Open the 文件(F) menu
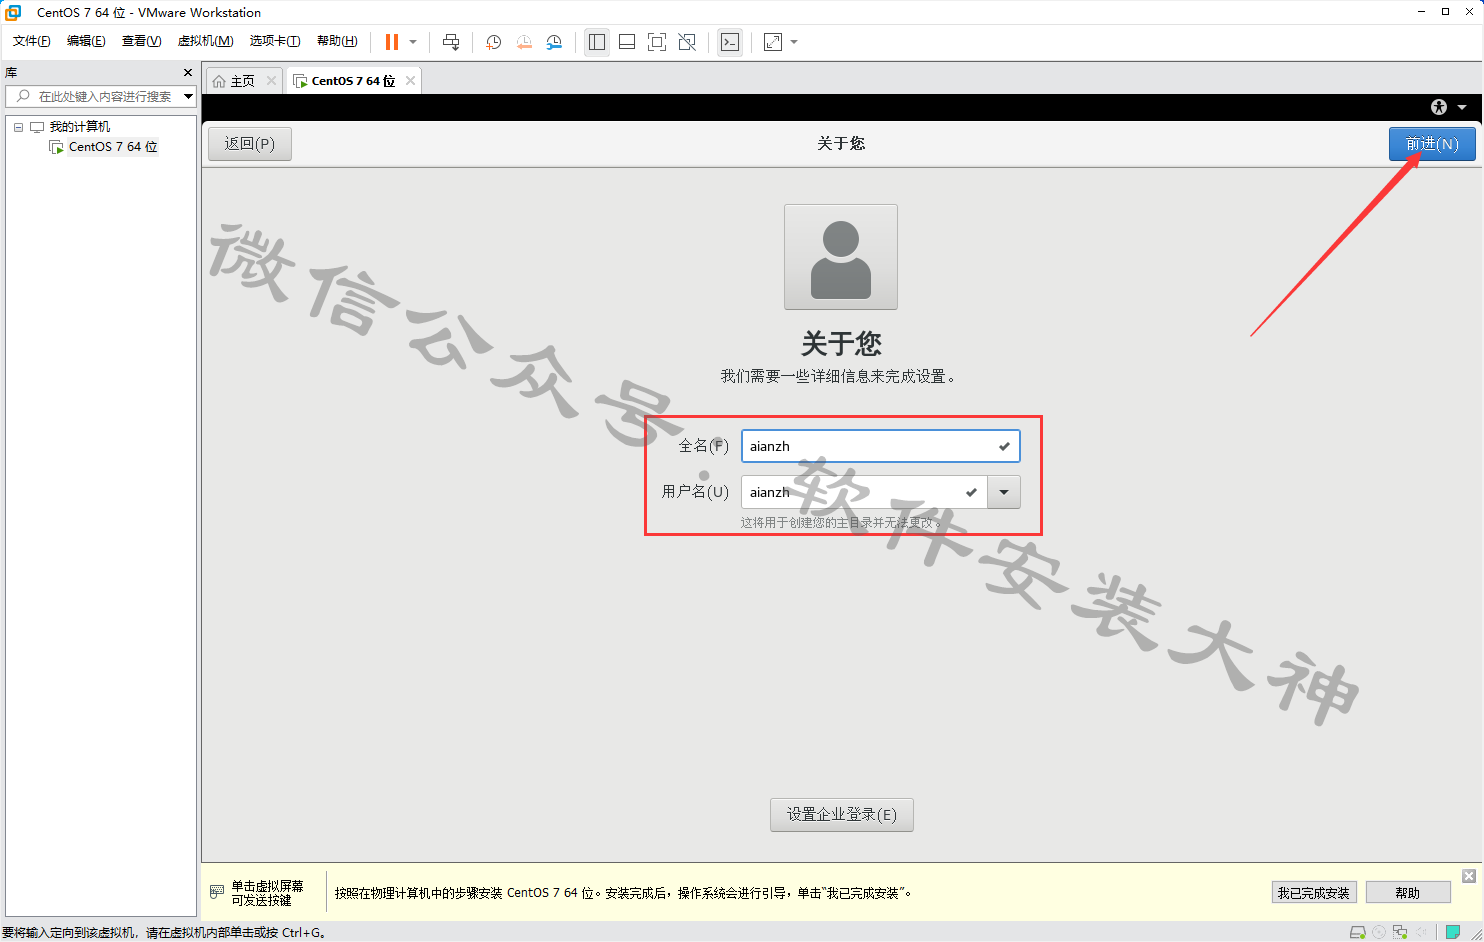Image resolution: width=1484 pixels, height=942 pixels. (x=32, y=41)
